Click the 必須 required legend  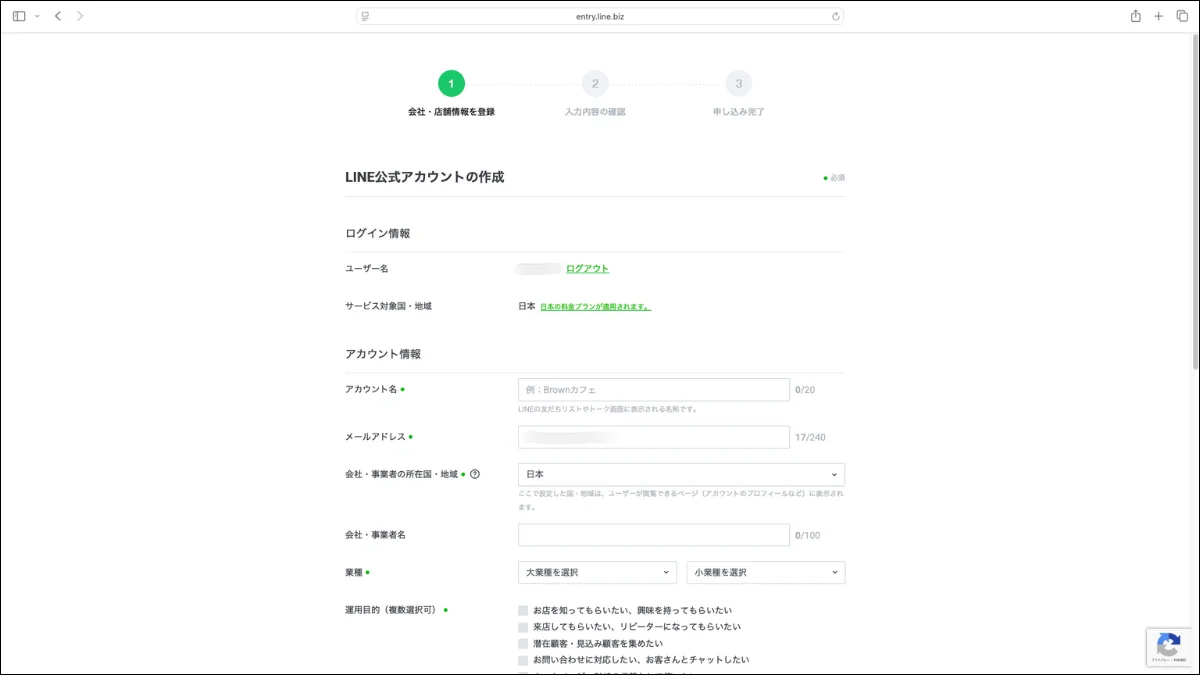pyautogui.click(x=834, y=178)
